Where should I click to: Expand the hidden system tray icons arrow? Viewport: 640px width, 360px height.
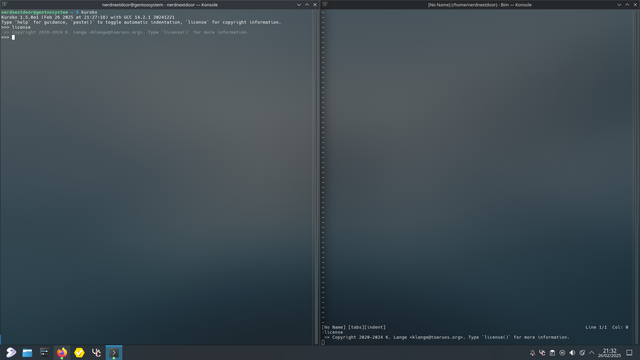point(592,353)
